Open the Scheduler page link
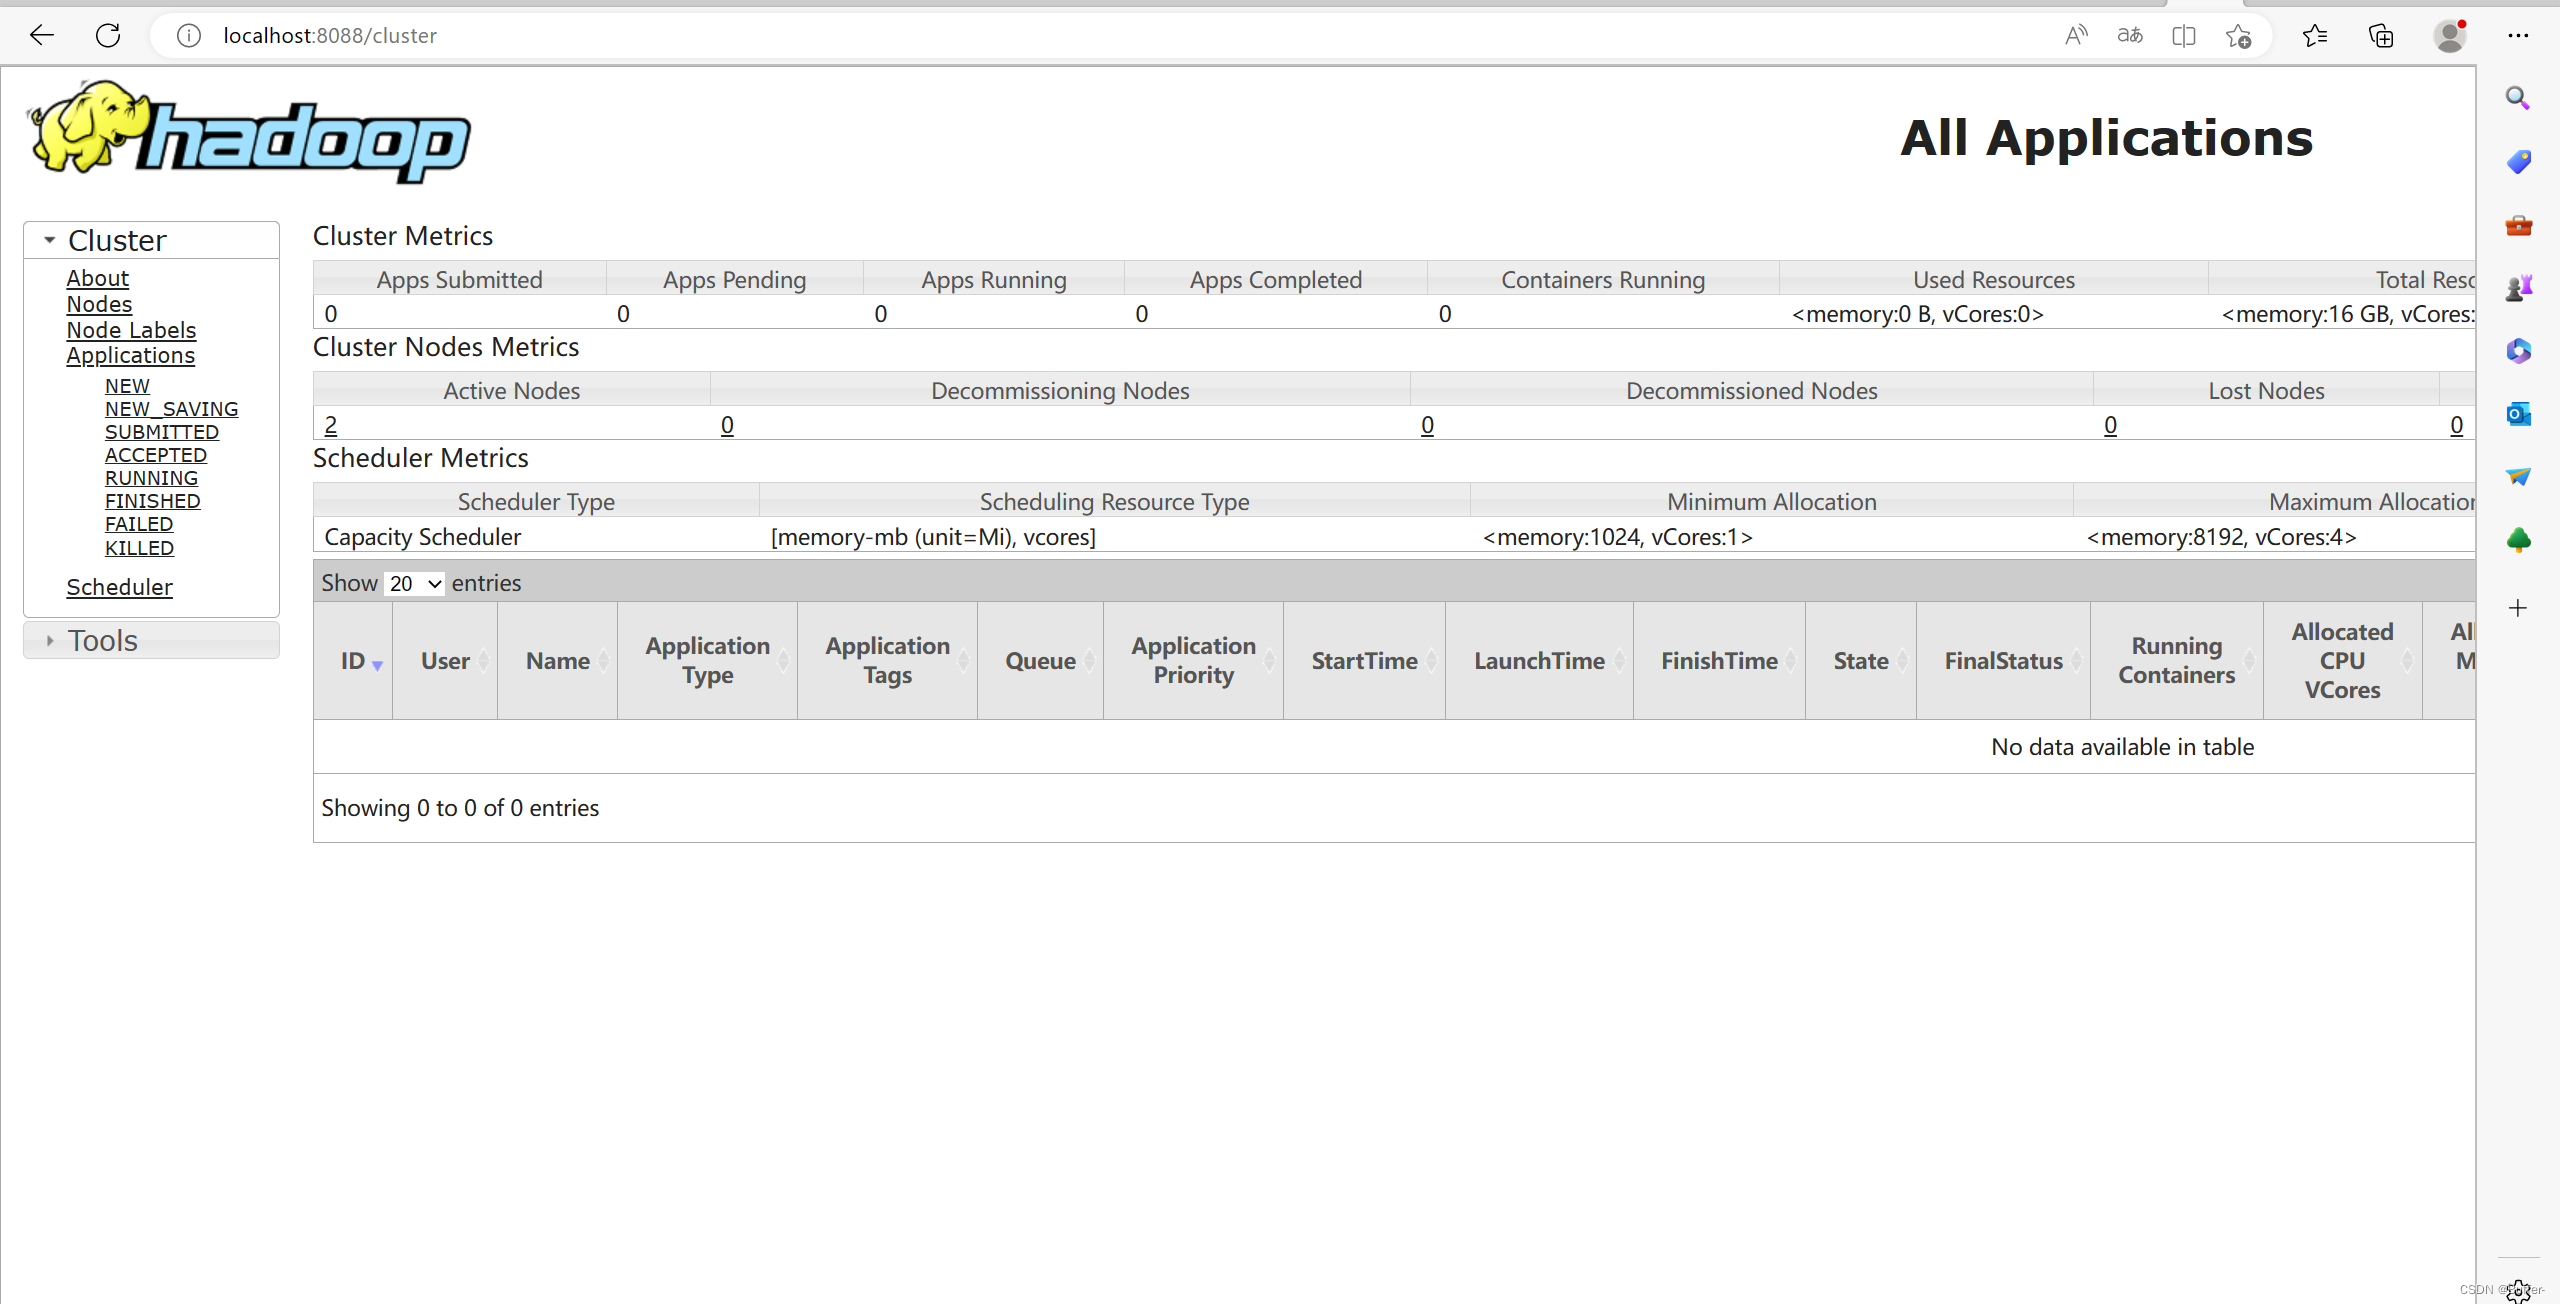Image resolution: width=2560 pixels, height=1304 pixels. [119, 587]
